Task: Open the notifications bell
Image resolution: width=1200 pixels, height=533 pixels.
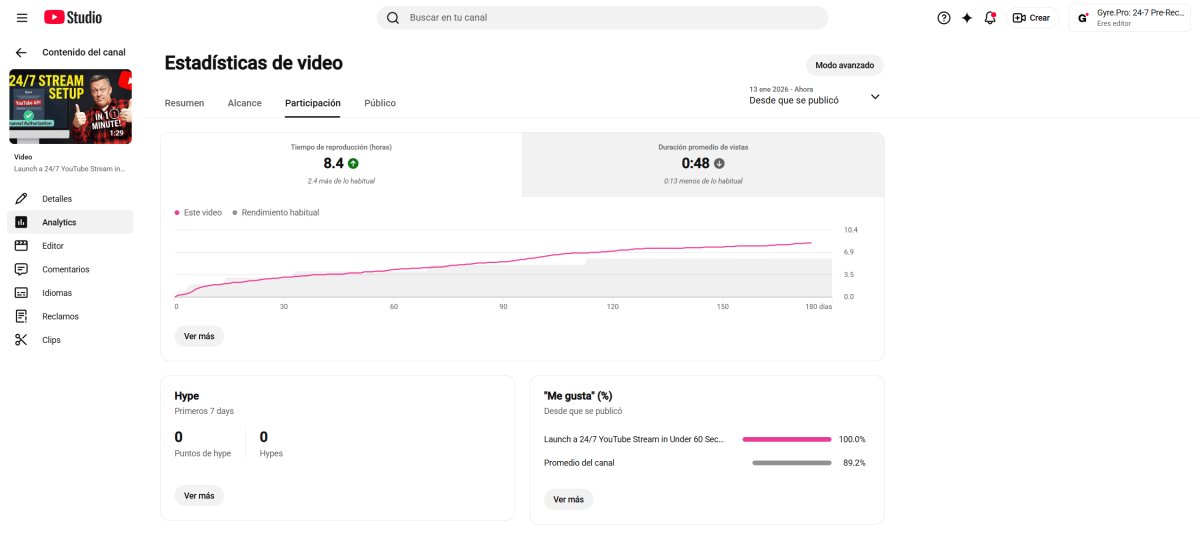Action: 990,18
